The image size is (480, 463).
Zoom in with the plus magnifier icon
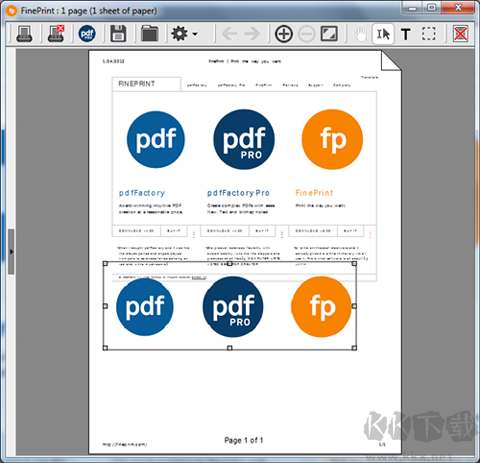pyautogui.click(x=284, y=34)
